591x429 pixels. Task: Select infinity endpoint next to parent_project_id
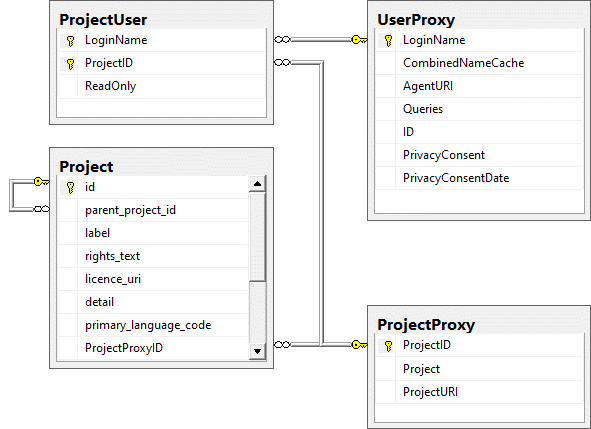click(x=41, y=209)
